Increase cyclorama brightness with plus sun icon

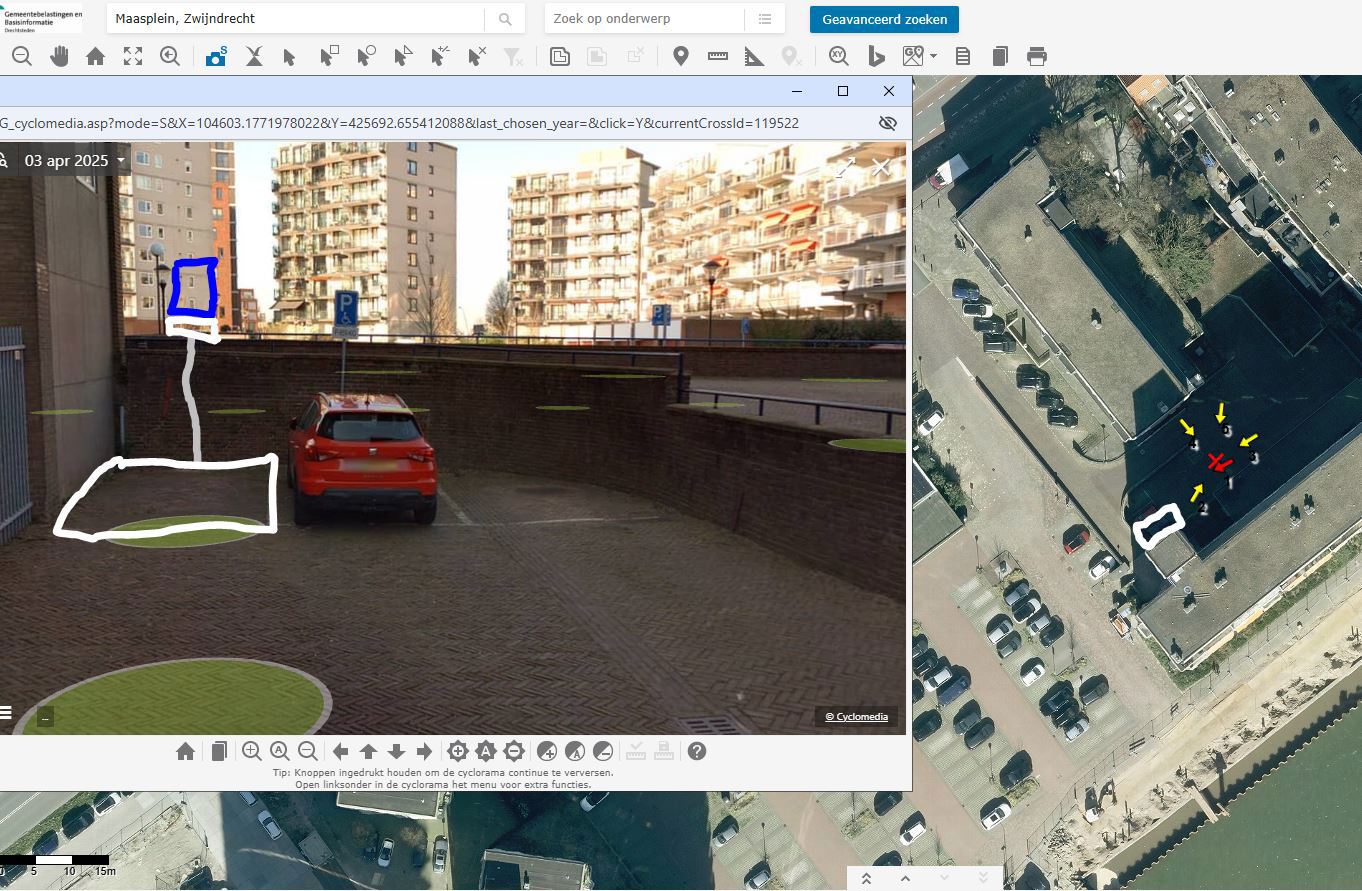point(458,751)
